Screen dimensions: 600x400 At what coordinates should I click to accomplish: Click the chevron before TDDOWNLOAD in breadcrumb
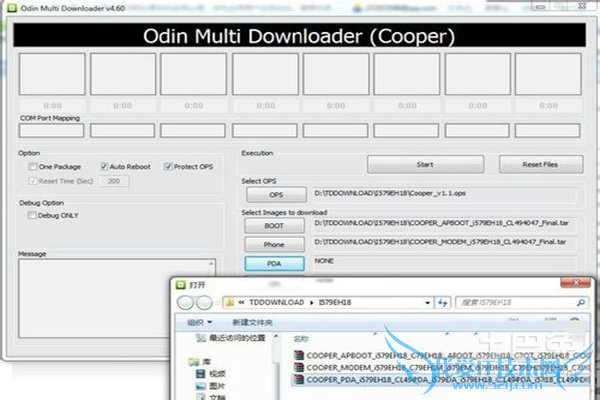(241, 302)
